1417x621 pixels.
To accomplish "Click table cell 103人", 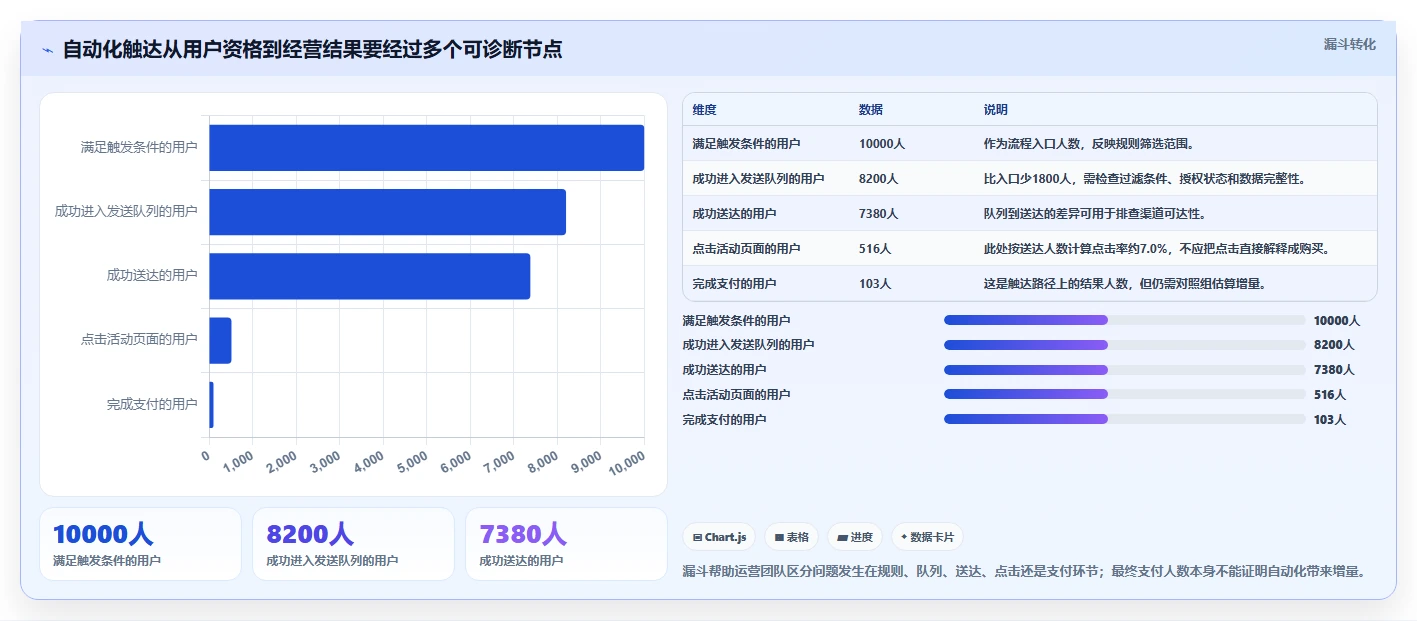I will point(875,283).
